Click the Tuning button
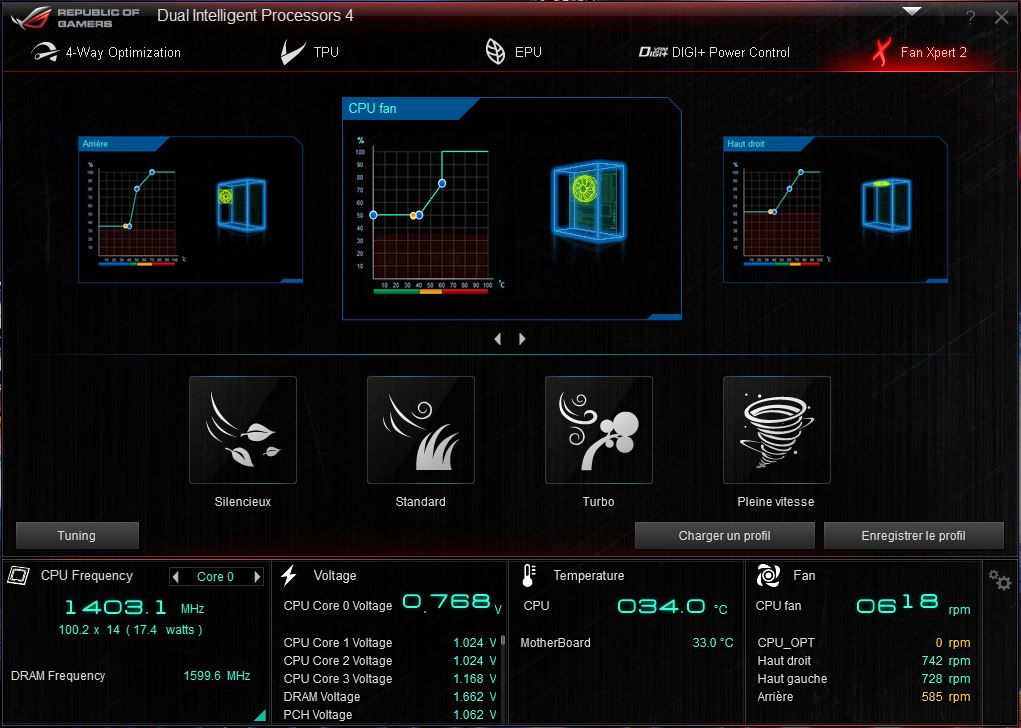Viewport: 1021px width, 728px height. 77,535
